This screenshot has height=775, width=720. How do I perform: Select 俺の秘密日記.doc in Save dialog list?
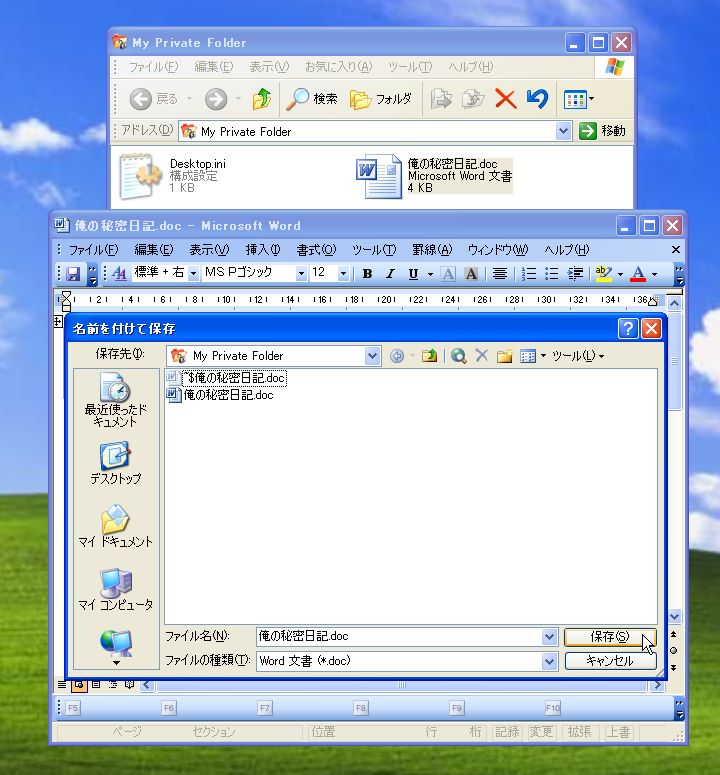tap(220, 395)
